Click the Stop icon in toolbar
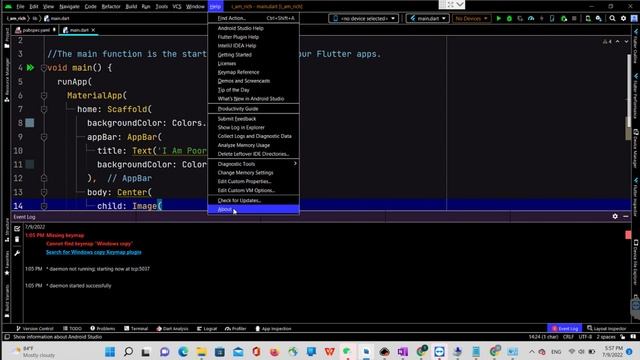The width and height of the screenshot is (640, 360). (x=574, y=18)
